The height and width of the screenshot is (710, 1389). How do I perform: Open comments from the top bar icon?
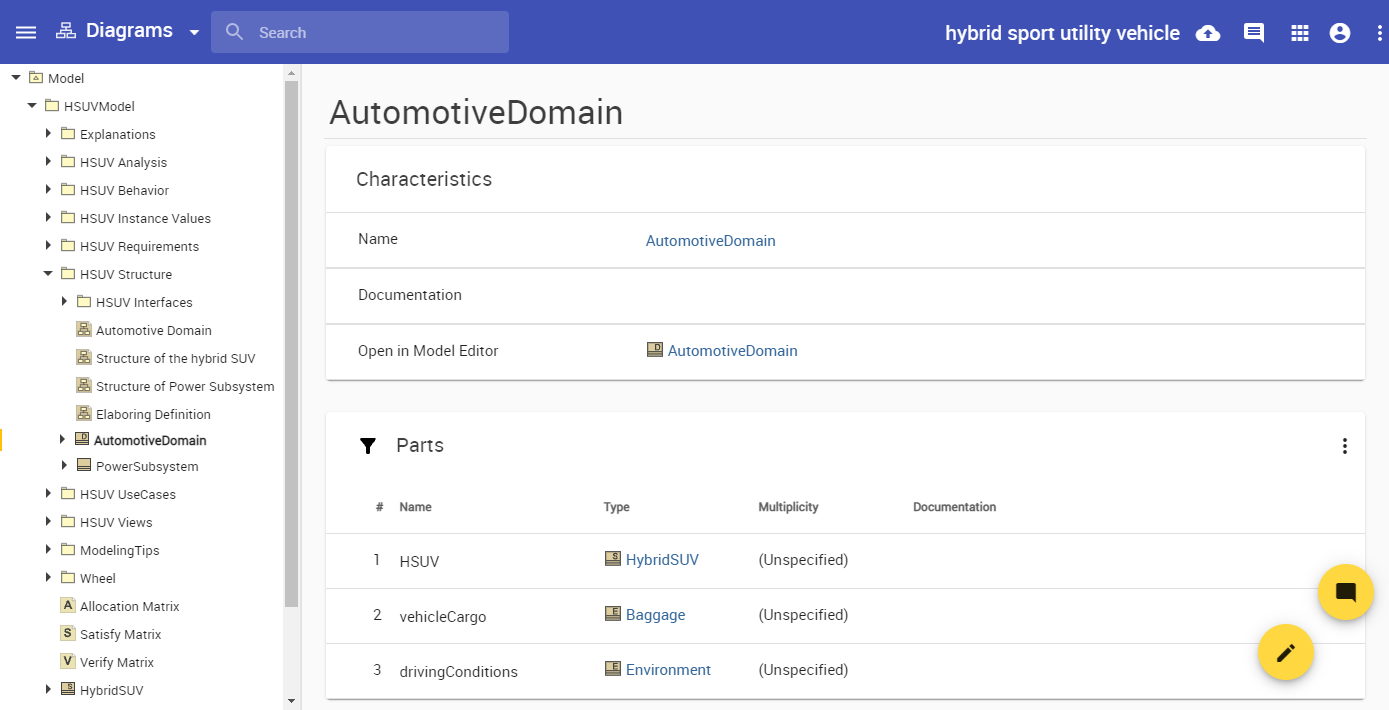1253,33
